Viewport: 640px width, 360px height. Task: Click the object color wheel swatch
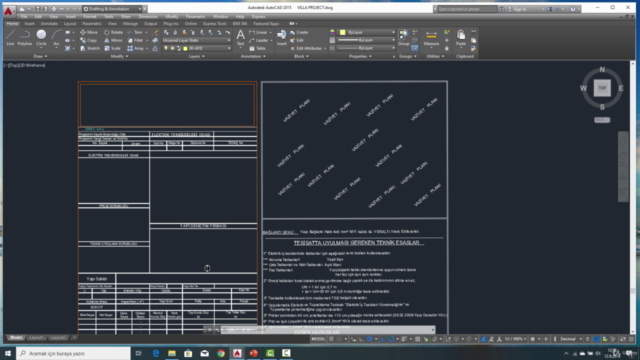coord(332,32)
